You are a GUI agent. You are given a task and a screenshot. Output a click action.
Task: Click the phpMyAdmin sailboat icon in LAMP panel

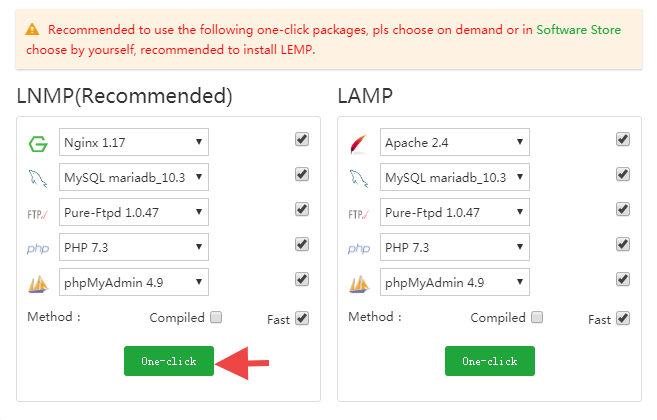tap(359, 284)
